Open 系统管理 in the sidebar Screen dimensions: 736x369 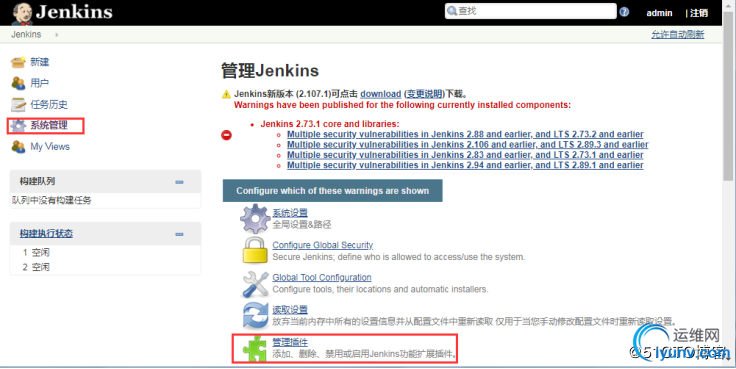point(49,125)
